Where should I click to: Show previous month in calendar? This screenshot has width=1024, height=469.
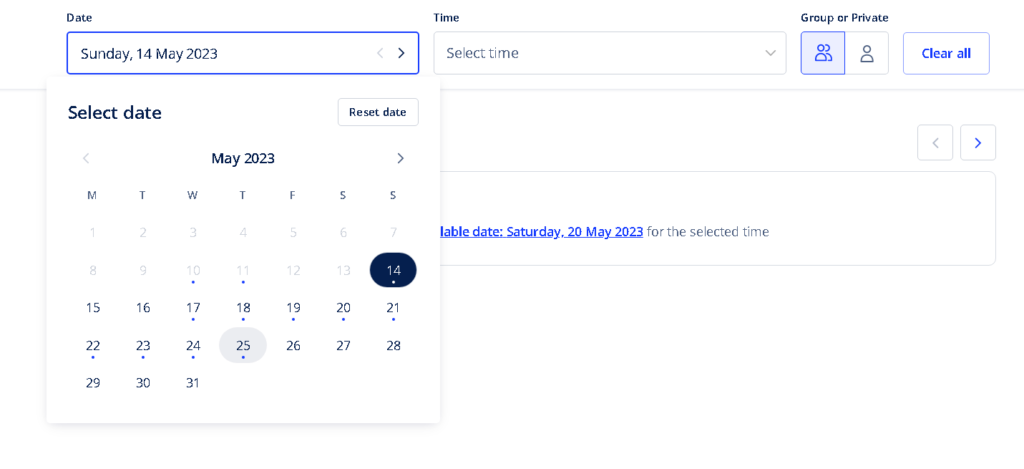click(86, 158)
